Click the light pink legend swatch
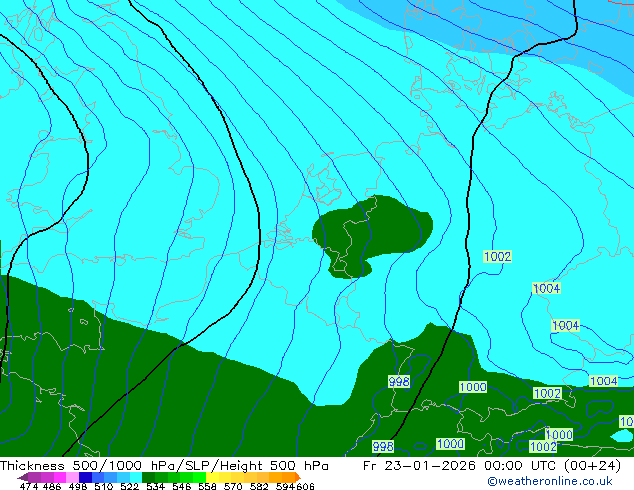This screenshot has width=634, height=490. click(x=72, y=477)
